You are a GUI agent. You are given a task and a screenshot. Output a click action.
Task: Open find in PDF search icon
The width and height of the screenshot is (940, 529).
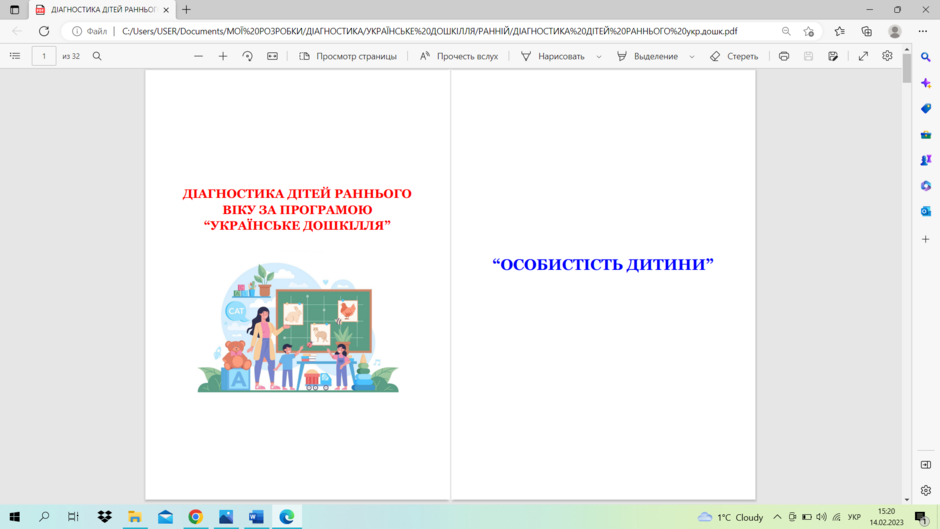tap(97, 56)
